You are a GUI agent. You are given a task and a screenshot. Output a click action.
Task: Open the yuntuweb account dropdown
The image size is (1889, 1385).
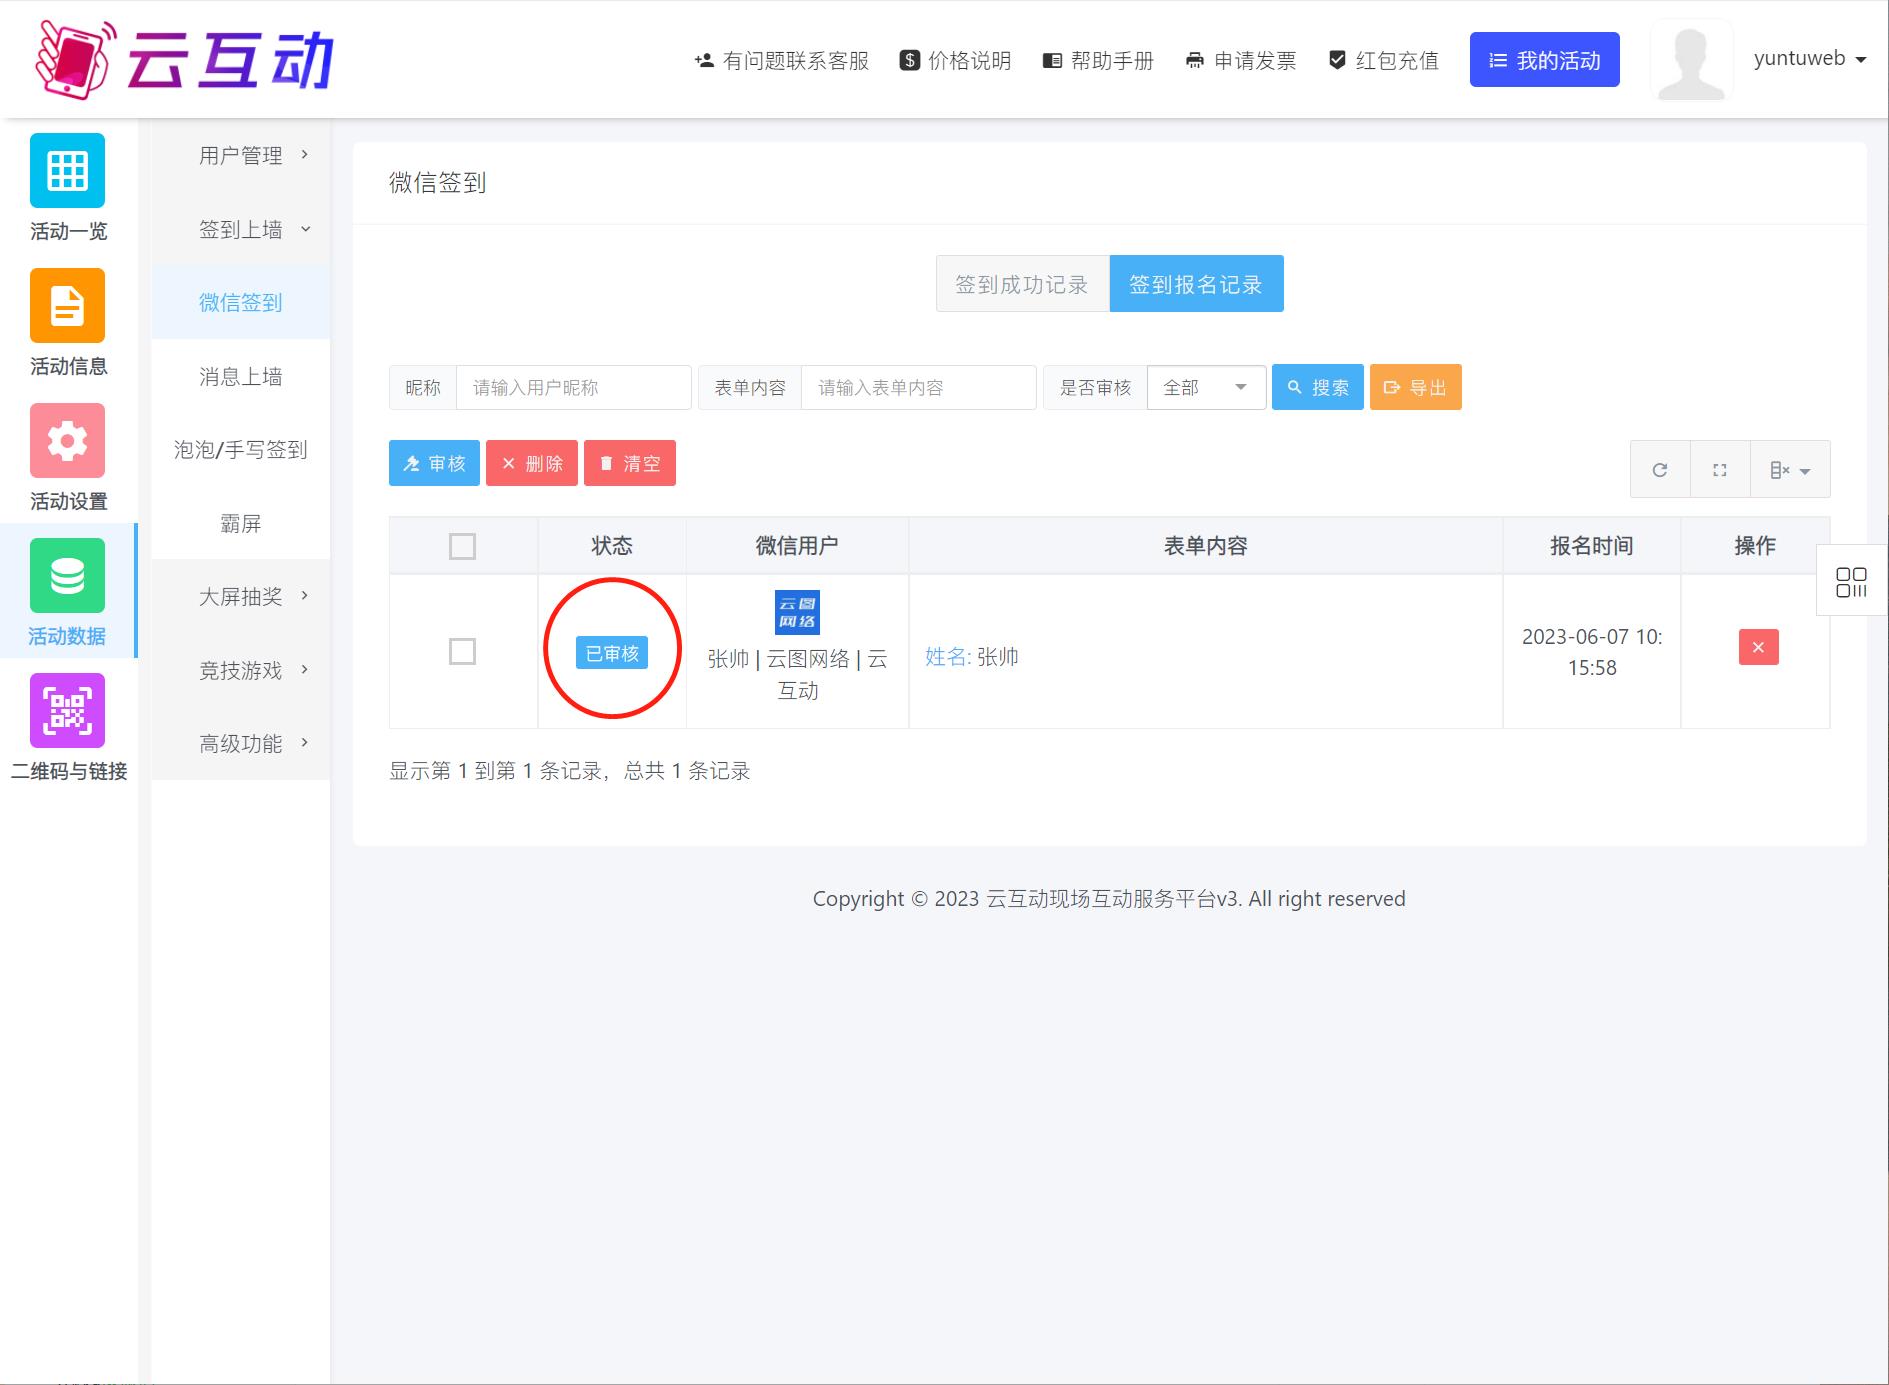[x=1809, y=59]
